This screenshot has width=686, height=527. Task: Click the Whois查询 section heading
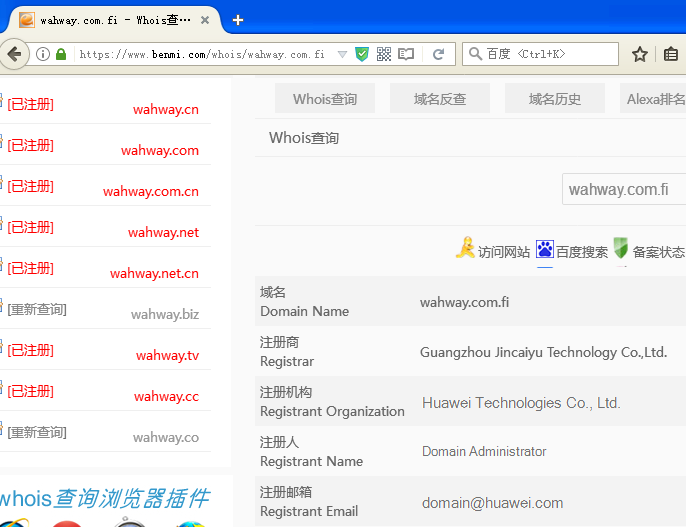pyautogui.click(x=304, y=138)
